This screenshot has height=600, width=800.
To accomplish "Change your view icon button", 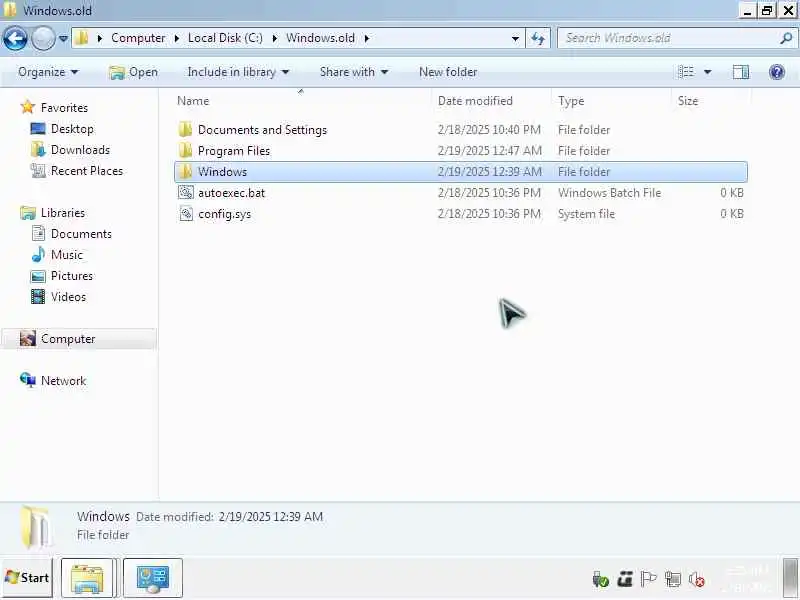I will (x=686, y=72).
